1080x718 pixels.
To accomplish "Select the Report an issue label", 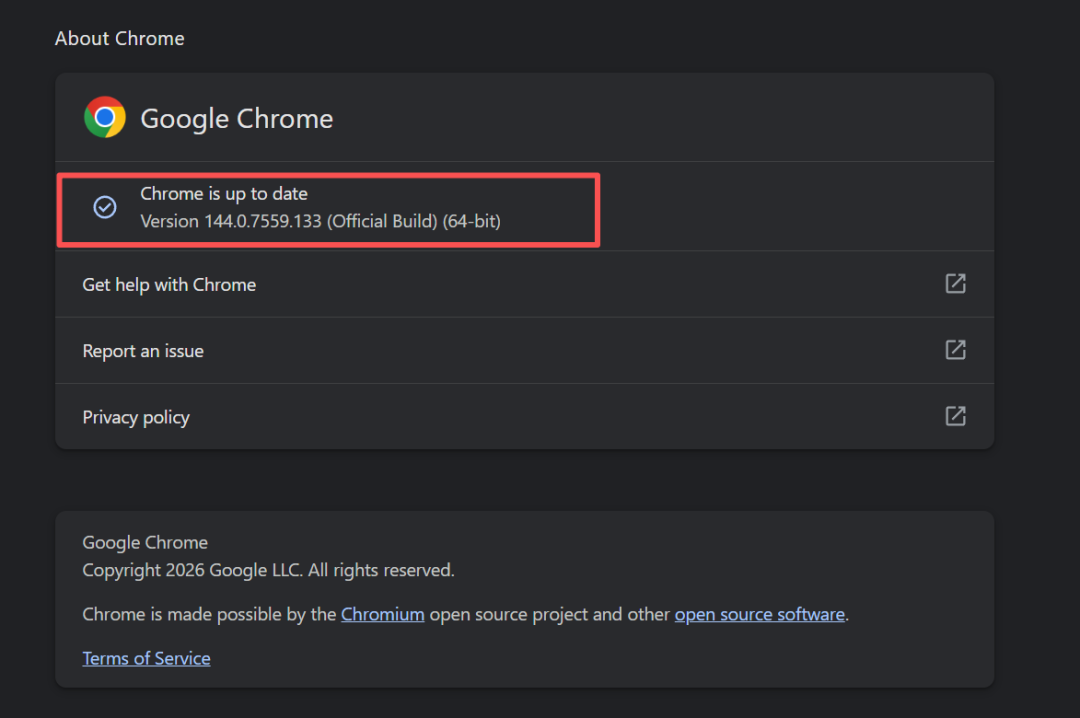I will click(x=143, y=351).
